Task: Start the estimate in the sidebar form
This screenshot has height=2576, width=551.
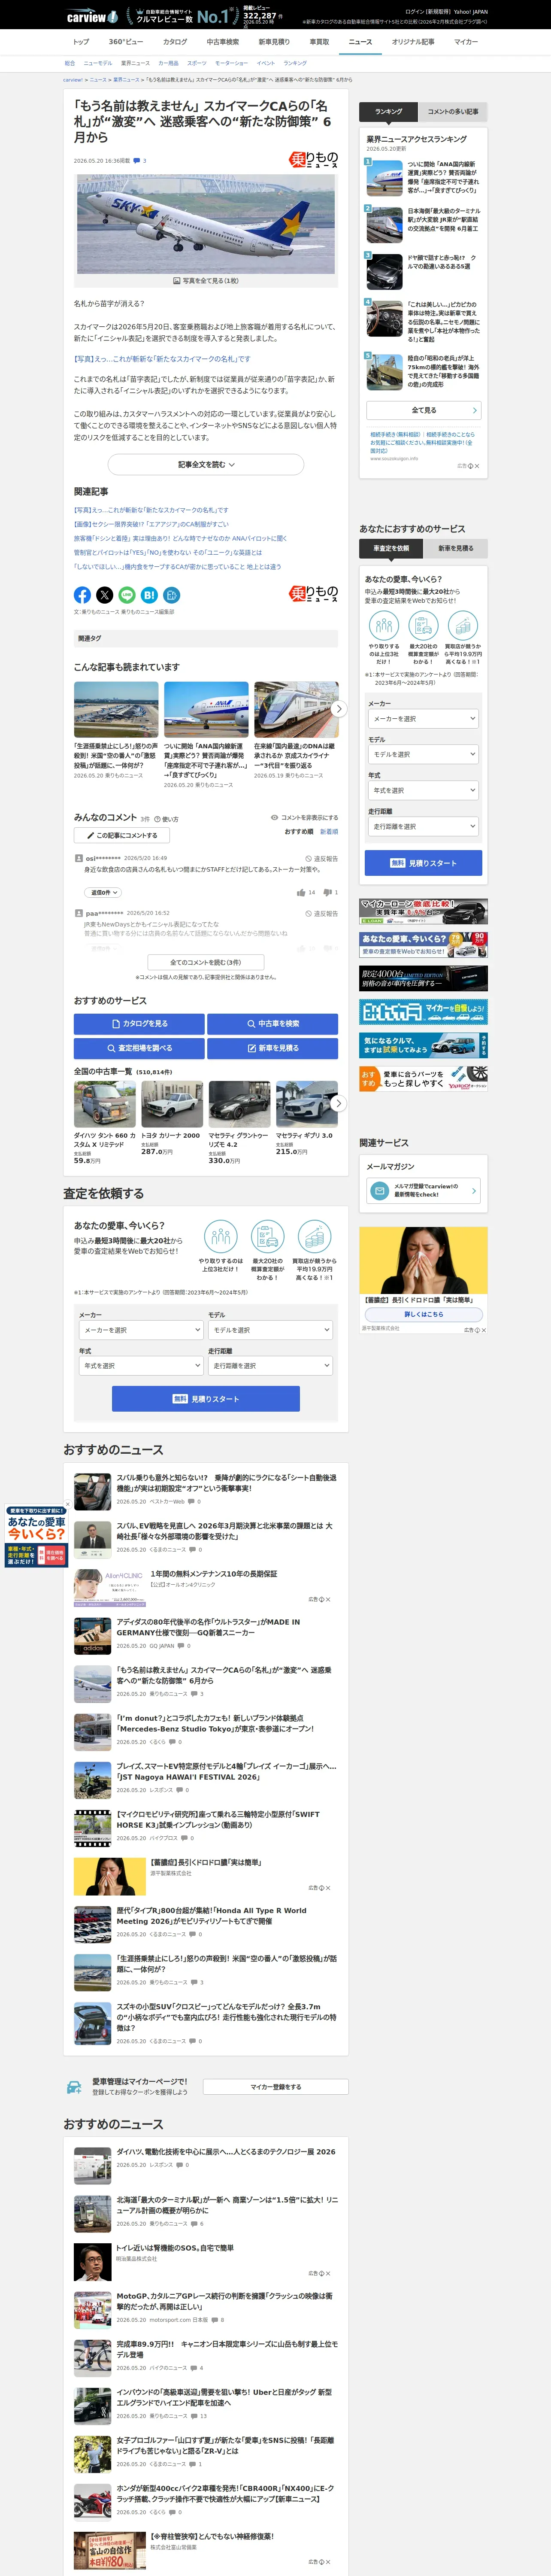Action: [x=423, y=863]
